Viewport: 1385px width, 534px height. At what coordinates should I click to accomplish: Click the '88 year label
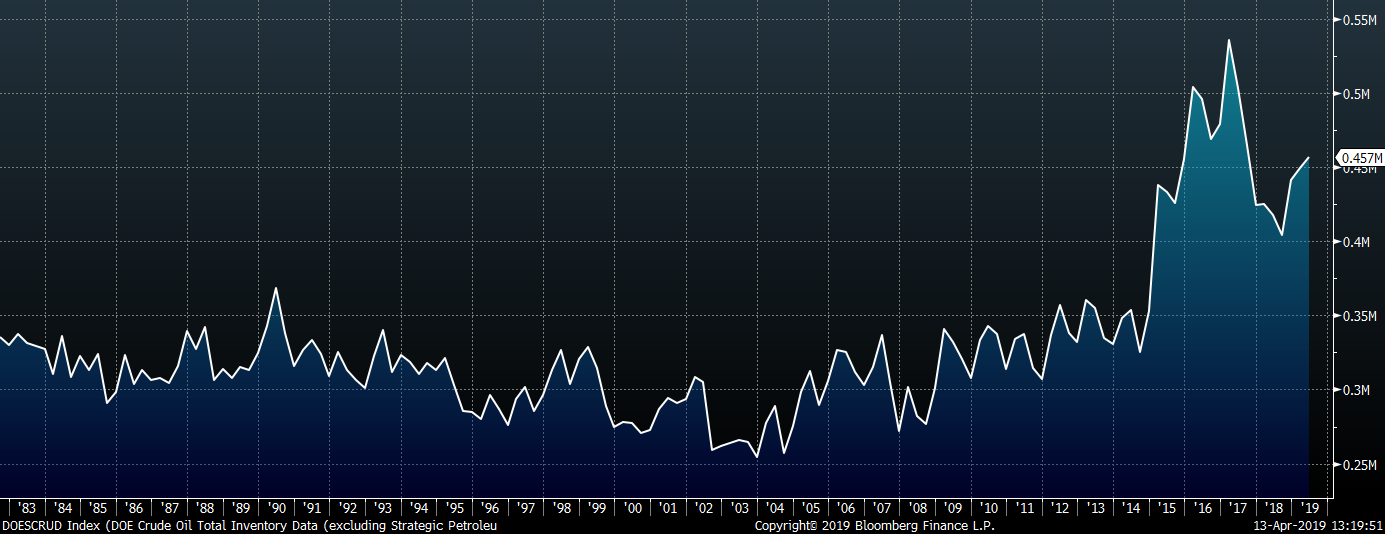point(205,508)
